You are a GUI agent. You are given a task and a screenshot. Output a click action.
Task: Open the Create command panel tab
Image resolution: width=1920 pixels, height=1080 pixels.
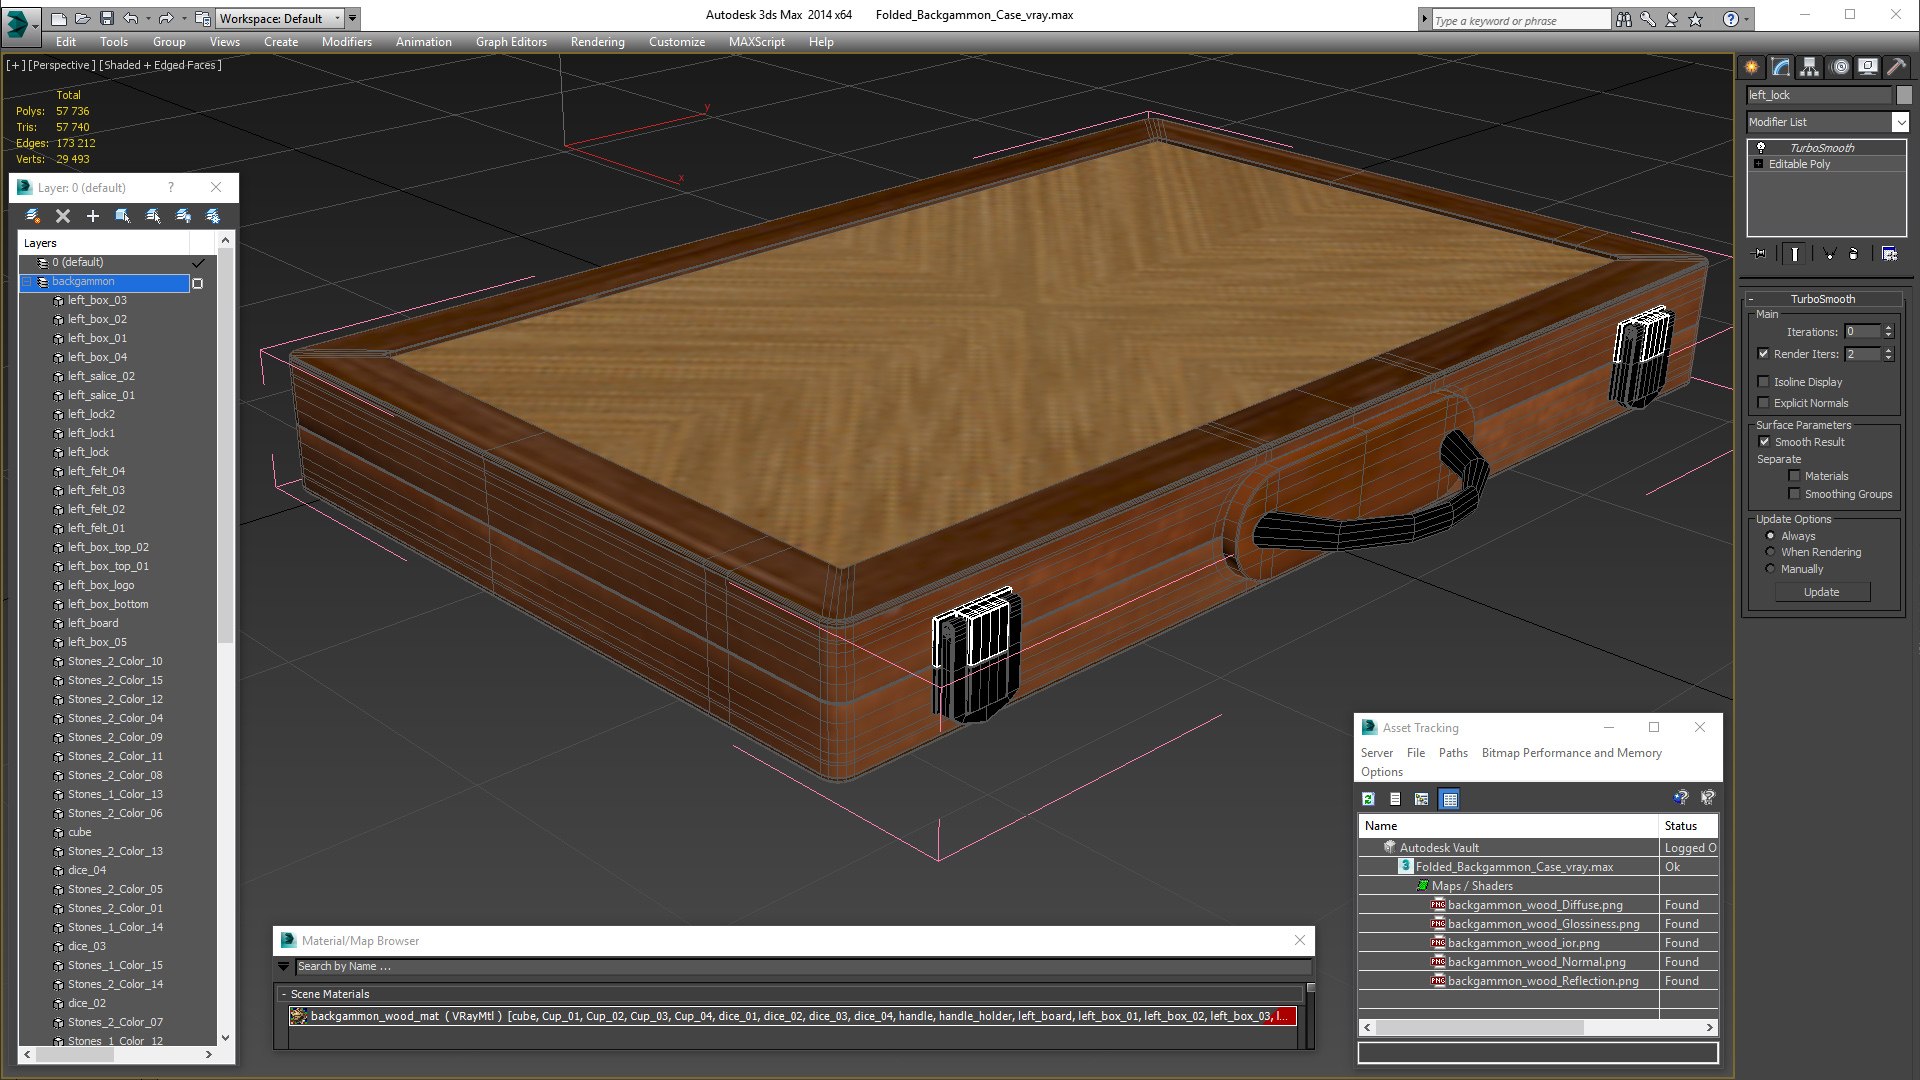[1752, 67]
